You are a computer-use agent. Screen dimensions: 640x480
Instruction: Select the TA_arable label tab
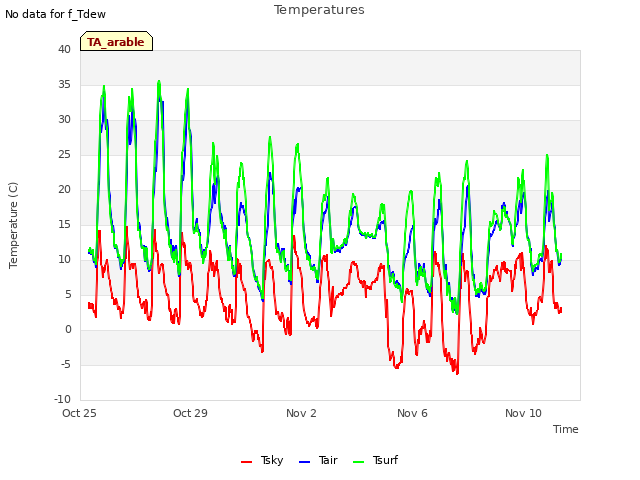116,41
